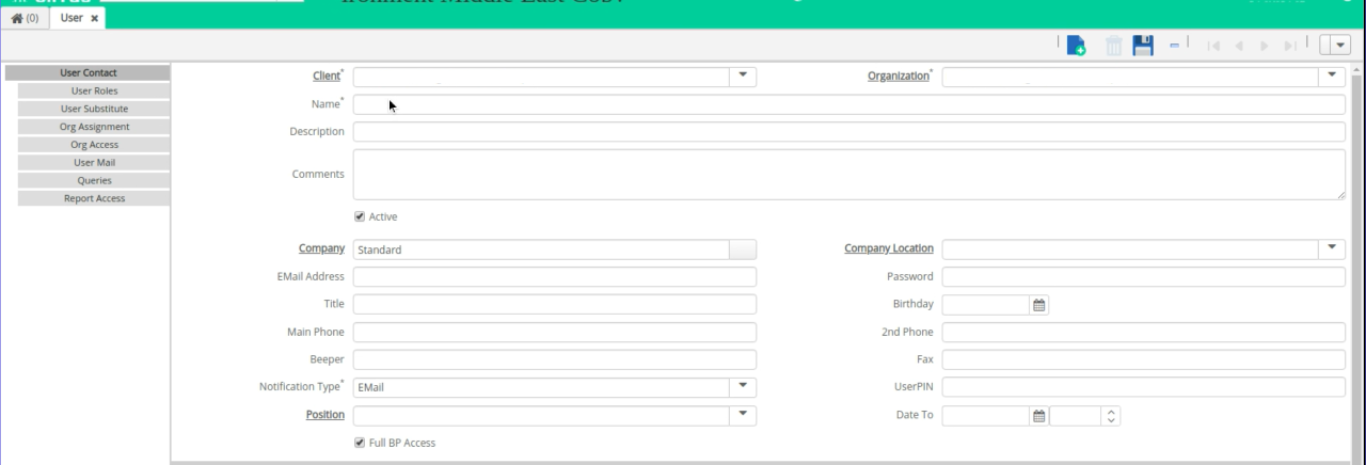Click the home icon tab
The width and height of the screenshot is (1366, 465).
point(25,18)
